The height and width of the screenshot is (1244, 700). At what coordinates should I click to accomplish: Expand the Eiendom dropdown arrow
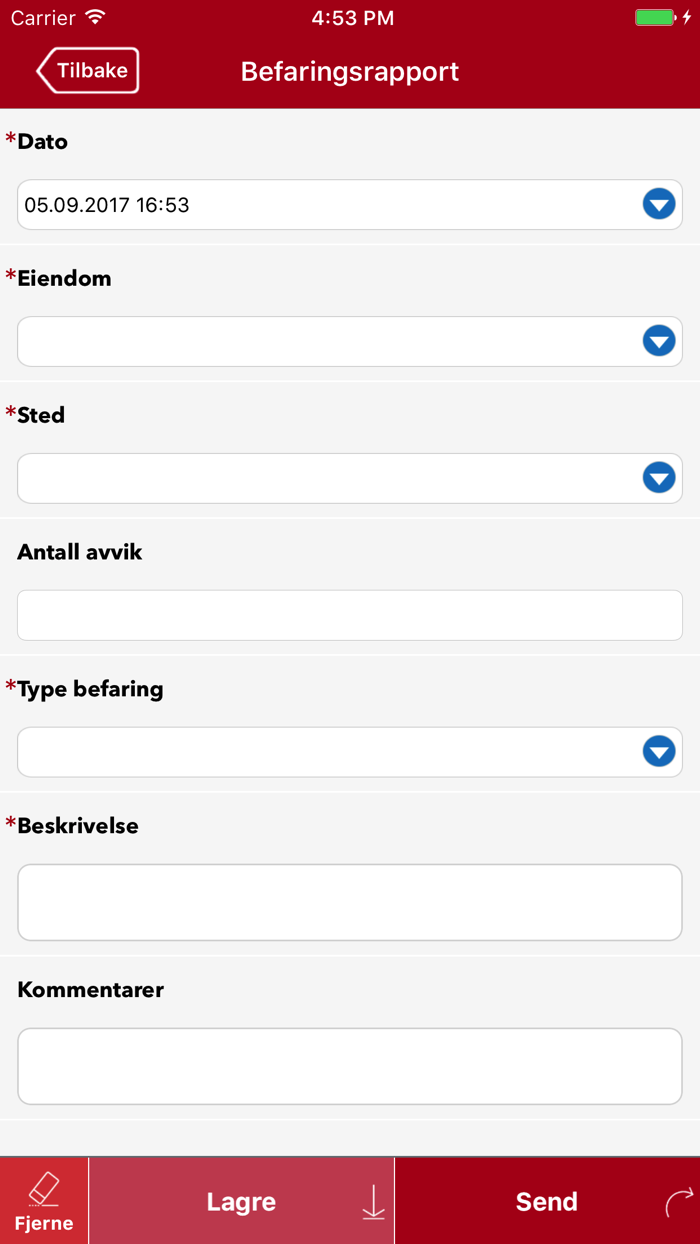pyautogui.click(x=659, y=342)
